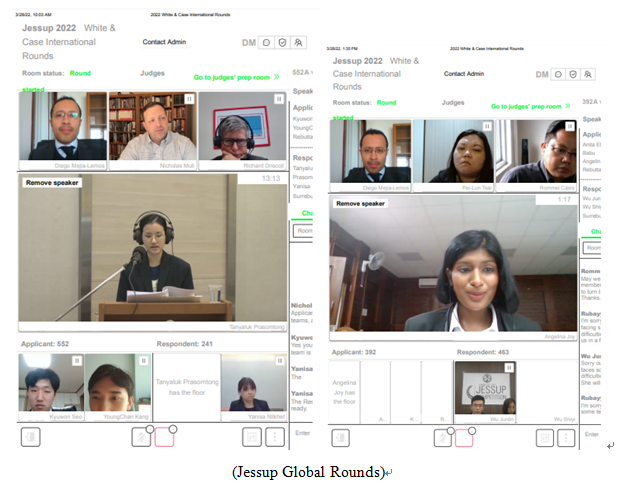Click the shield icon in right window header
The width and height of the screenshot is (624, 488).
point(574,74)
